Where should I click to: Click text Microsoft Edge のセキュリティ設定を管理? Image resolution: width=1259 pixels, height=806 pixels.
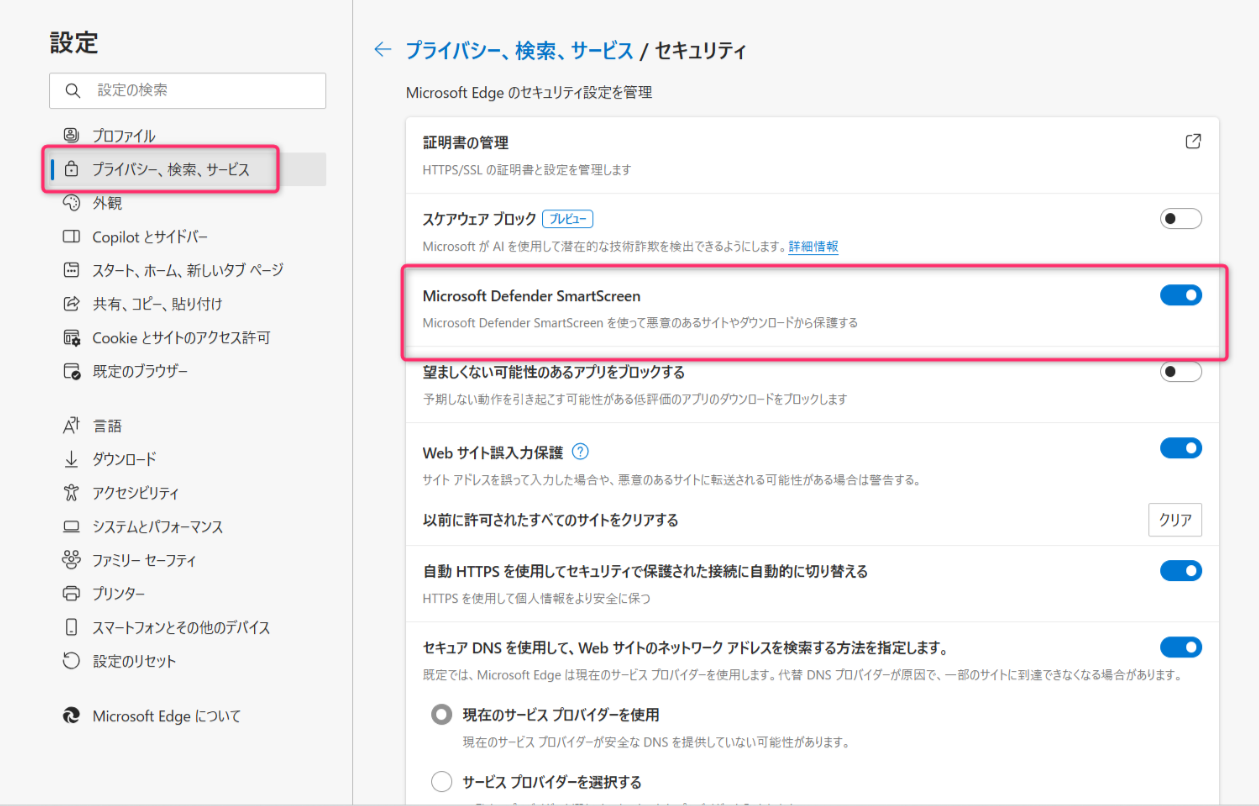click(529, 92)
